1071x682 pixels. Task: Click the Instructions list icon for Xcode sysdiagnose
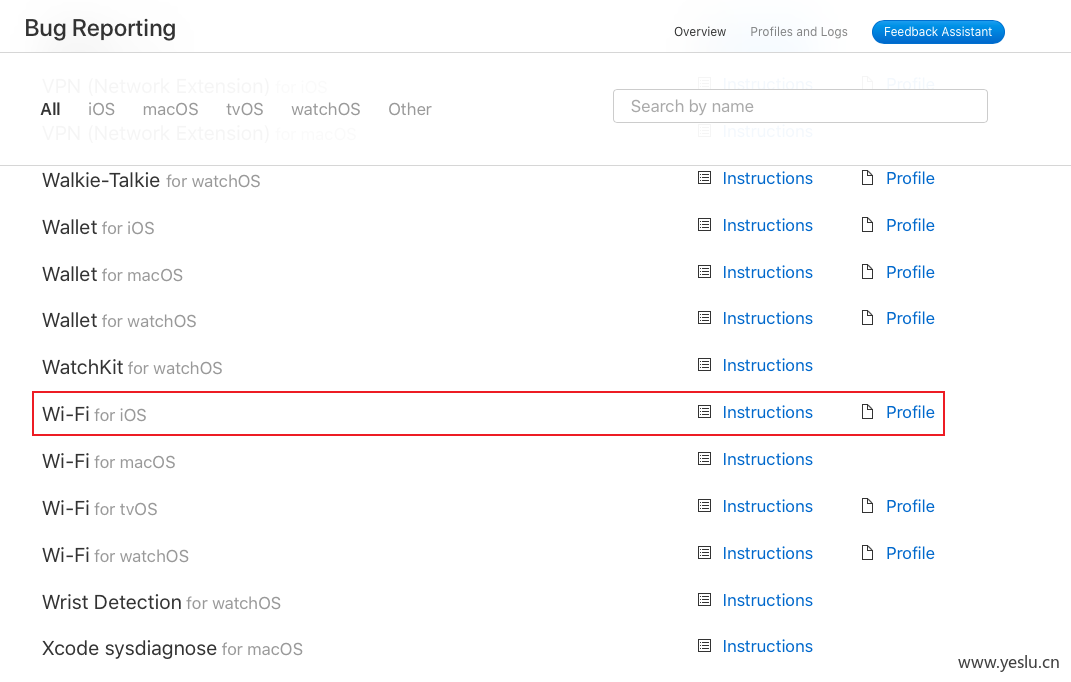pos(704,646)
